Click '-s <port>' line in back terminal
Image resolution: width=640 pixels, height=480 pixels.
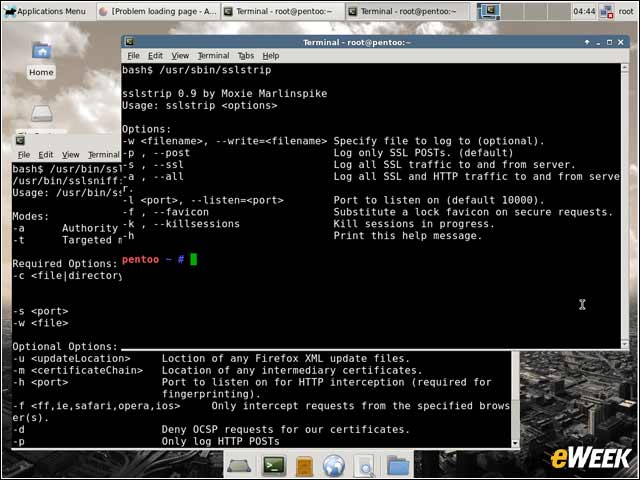(x=40, y=311)
